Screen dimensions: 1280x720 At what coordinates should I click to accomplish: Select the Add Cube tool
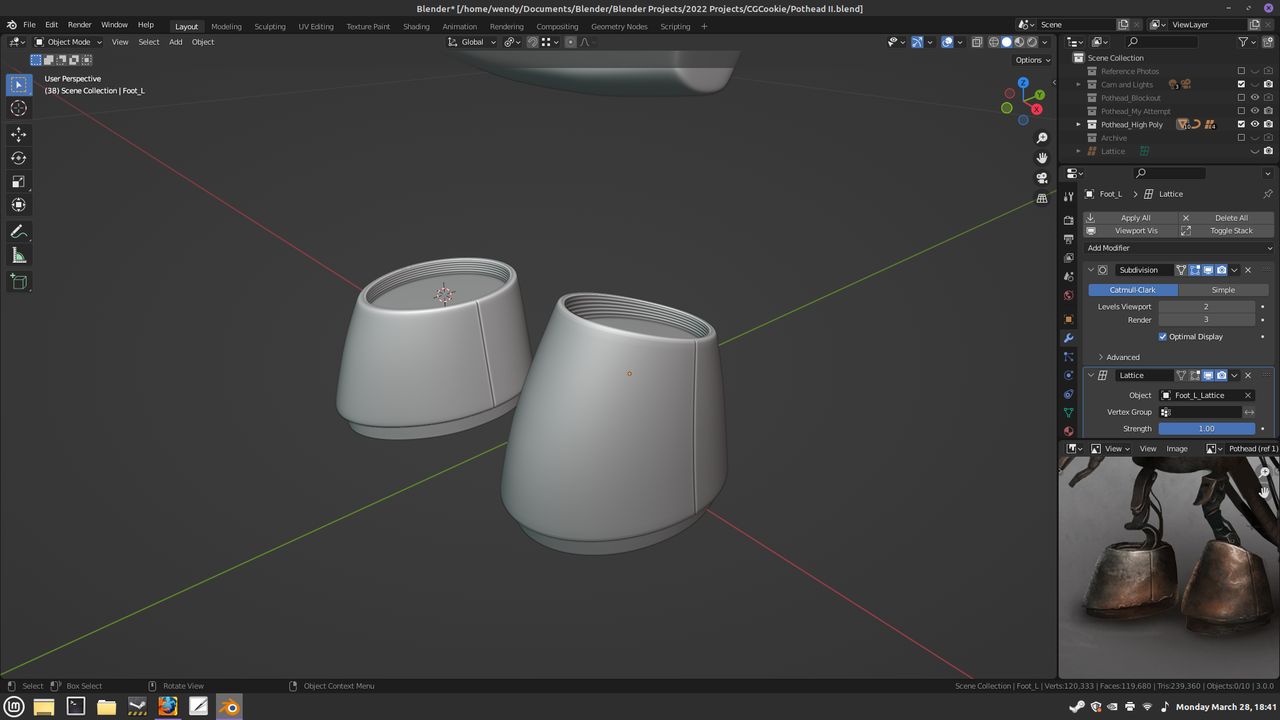(18, 282)
